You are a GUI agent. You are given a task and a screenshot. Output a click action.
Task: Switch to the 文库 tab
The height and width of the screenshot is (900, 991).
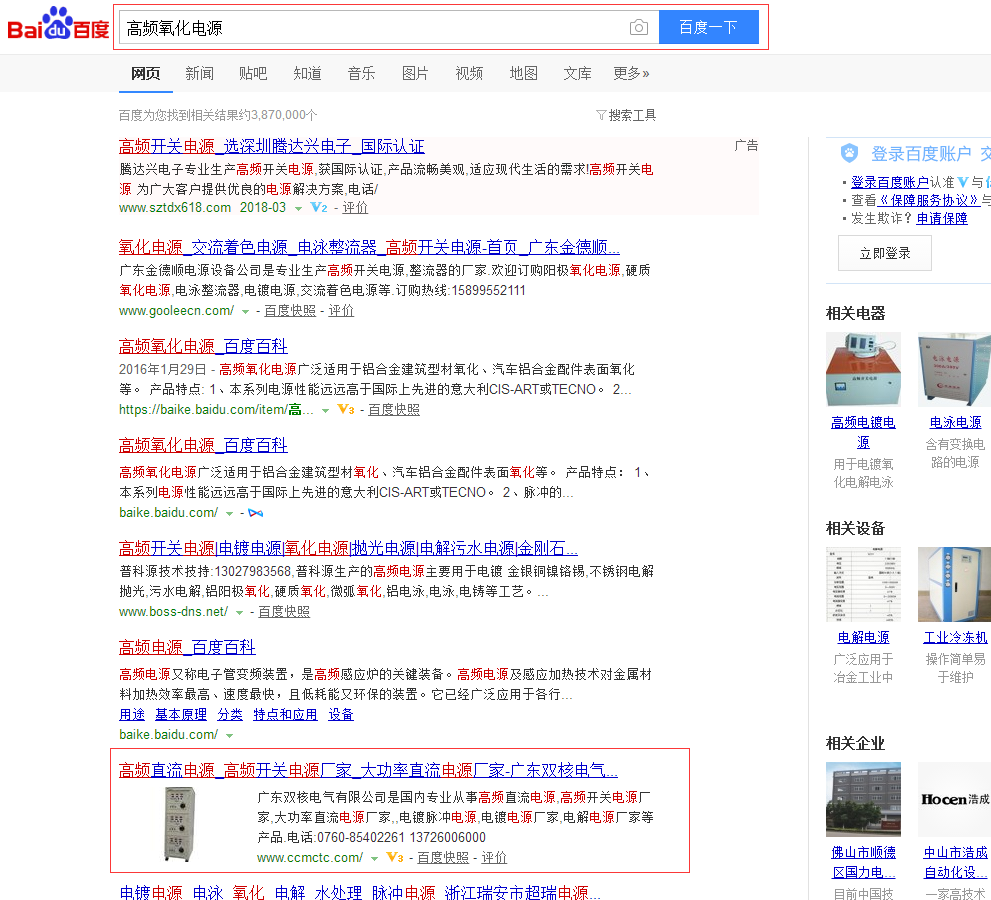point(577,73)
